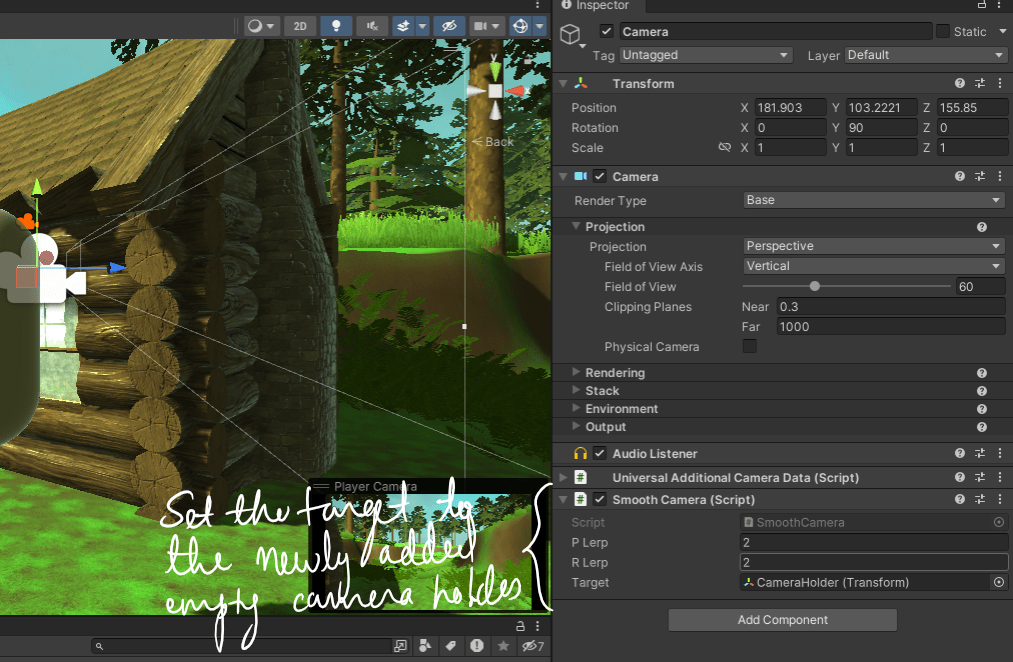Viewport: 1013px width, 662px height.
Task: Click the Position X field
Action: (x=790, y=107)
